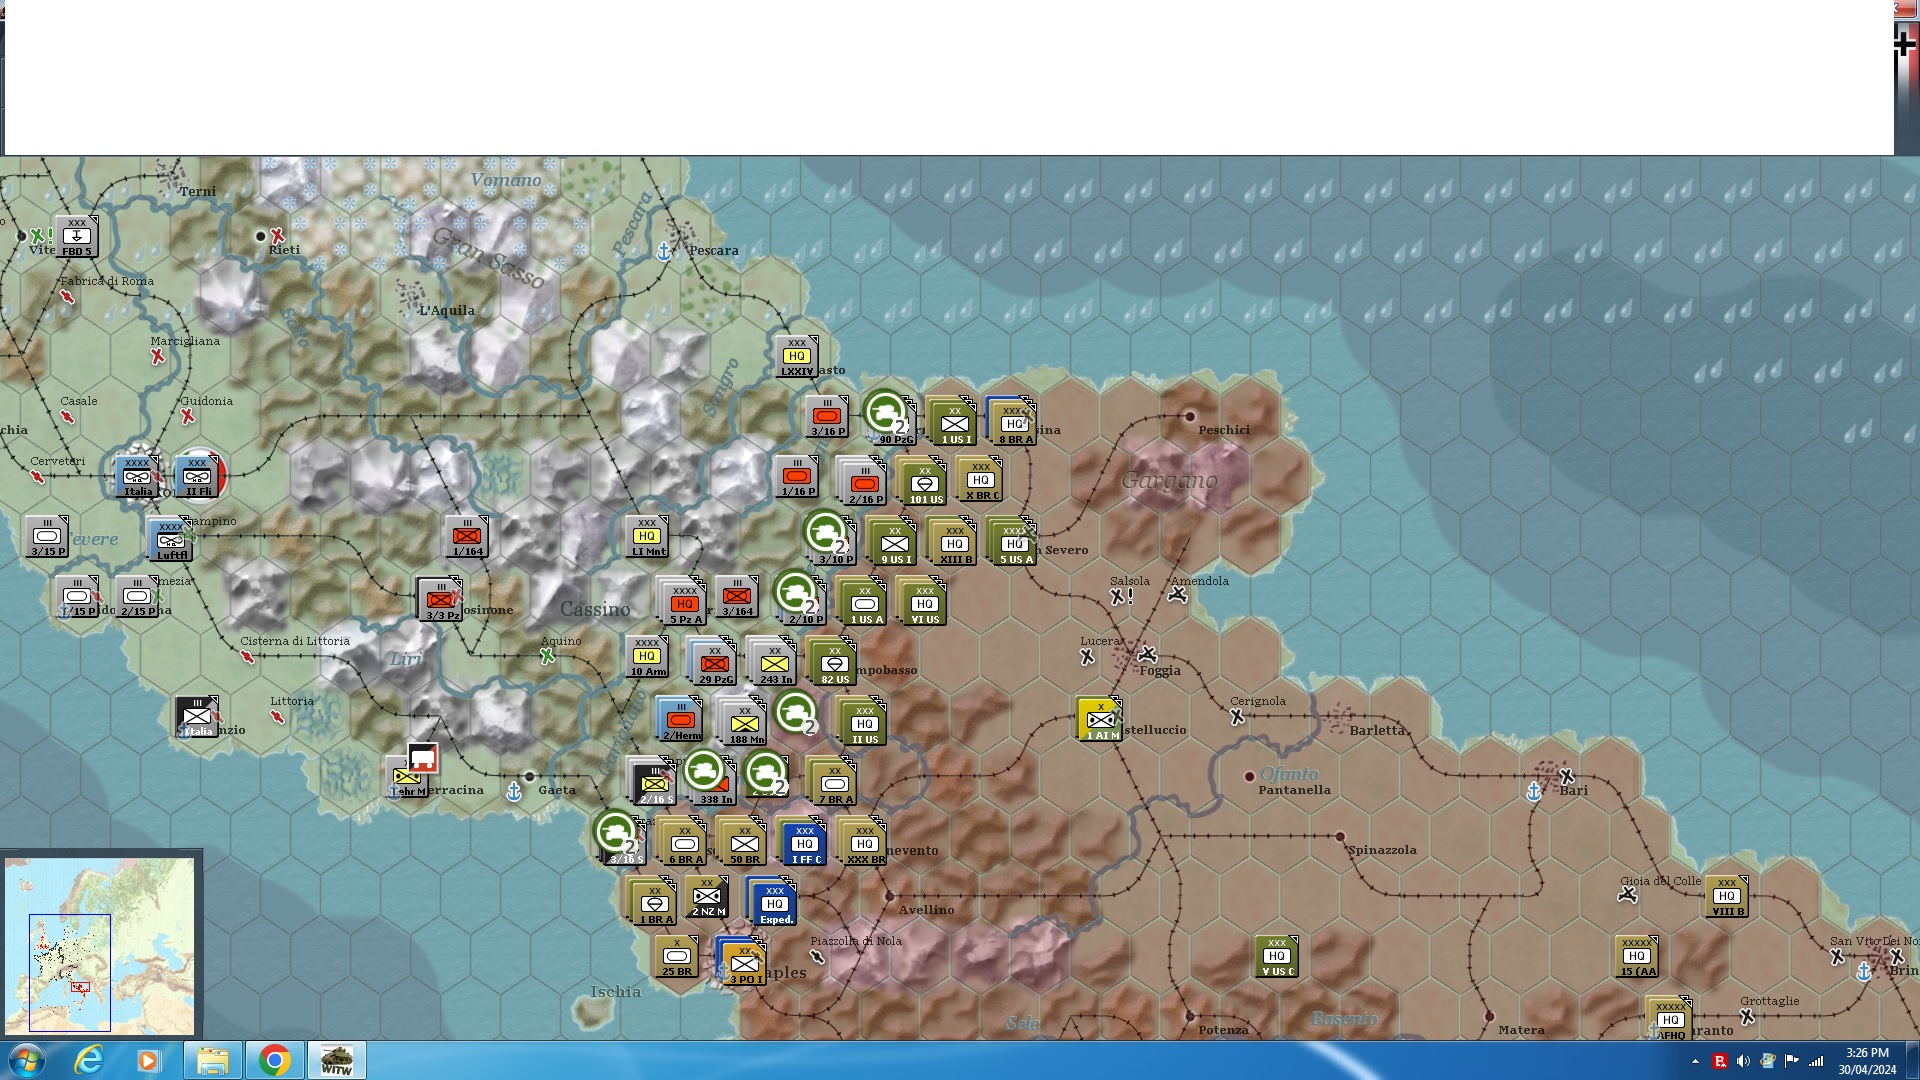This screenshot has width=1920, height=1080.
Task: Select the 2 NZ M division counter
Action: point(707,897)
